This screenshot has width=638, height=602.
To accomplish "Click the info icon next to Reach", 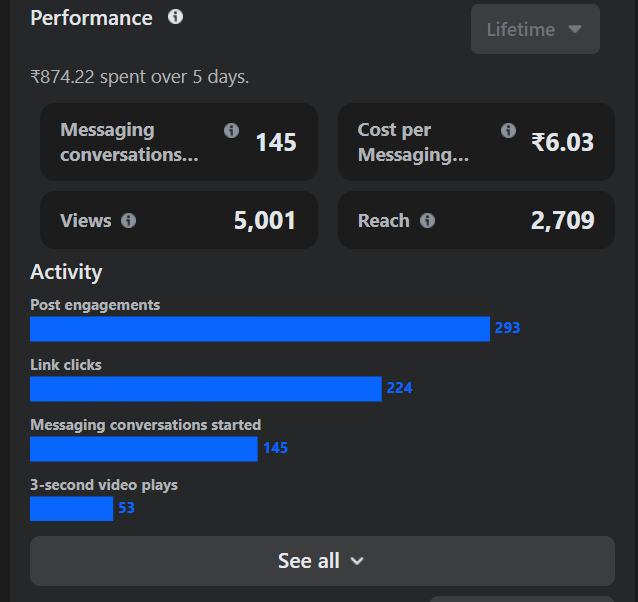I will [x=427, y=221].
